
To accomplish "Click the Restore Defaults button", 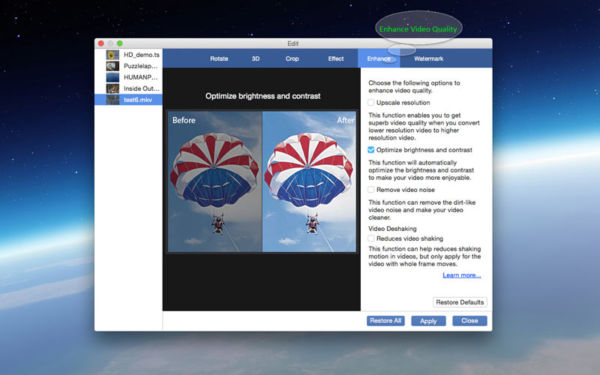I will [x=460, y=302].
